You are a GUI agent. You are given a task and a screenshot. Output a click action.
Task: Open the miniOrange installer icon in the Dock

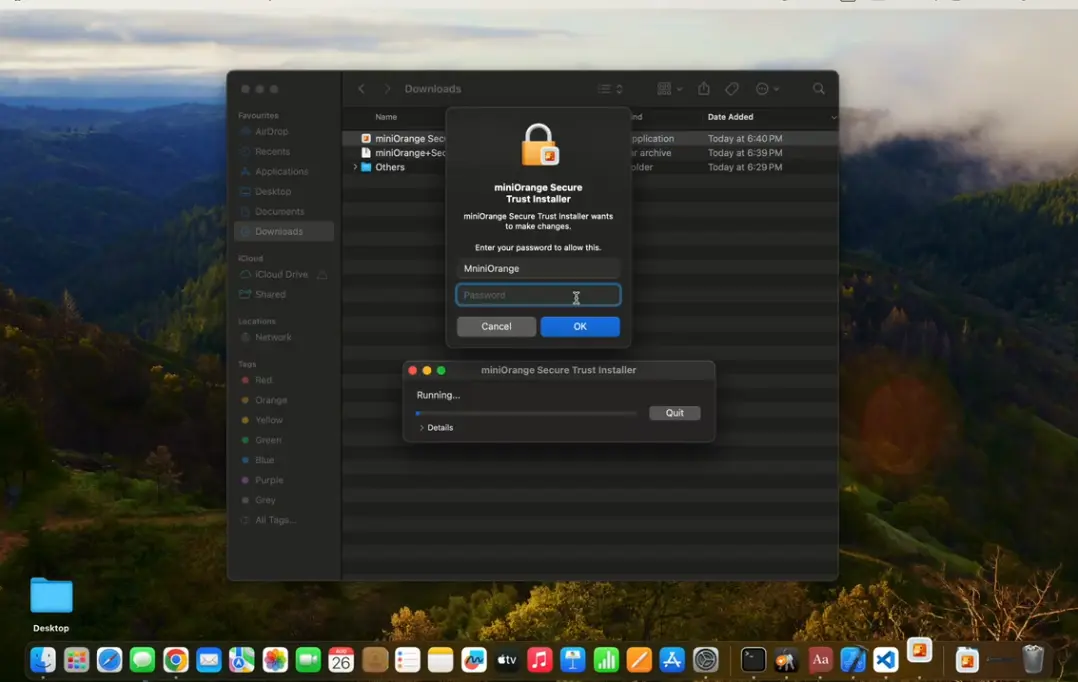(x=918, y=660)
